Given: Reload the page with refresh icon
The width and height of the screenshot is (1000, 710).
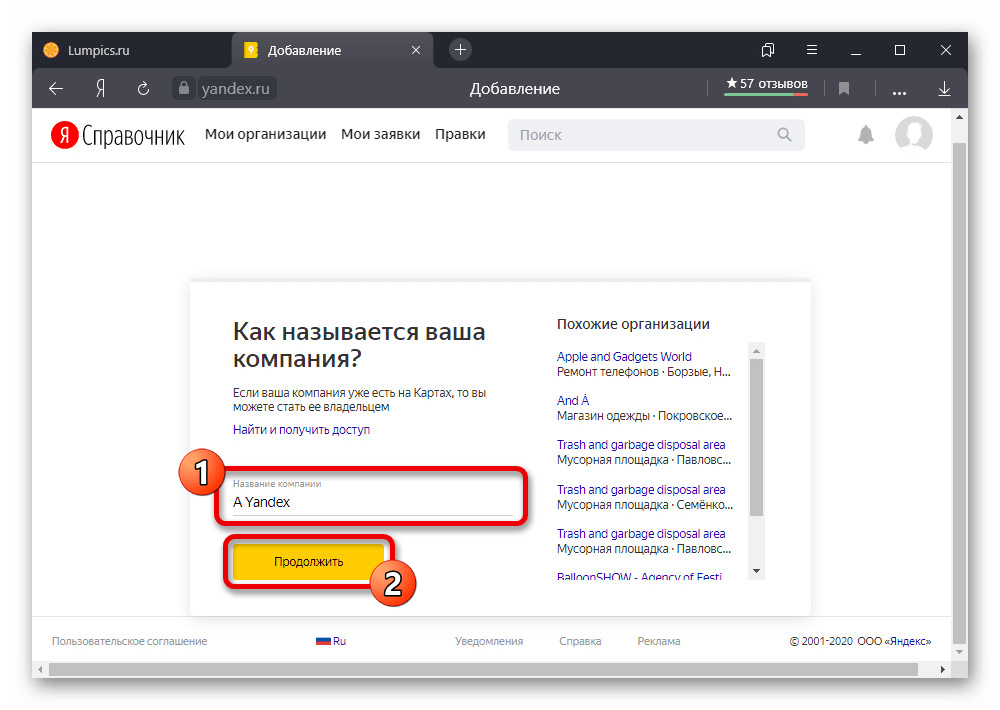Looking at the screenshot, I should tap(143, 88).
